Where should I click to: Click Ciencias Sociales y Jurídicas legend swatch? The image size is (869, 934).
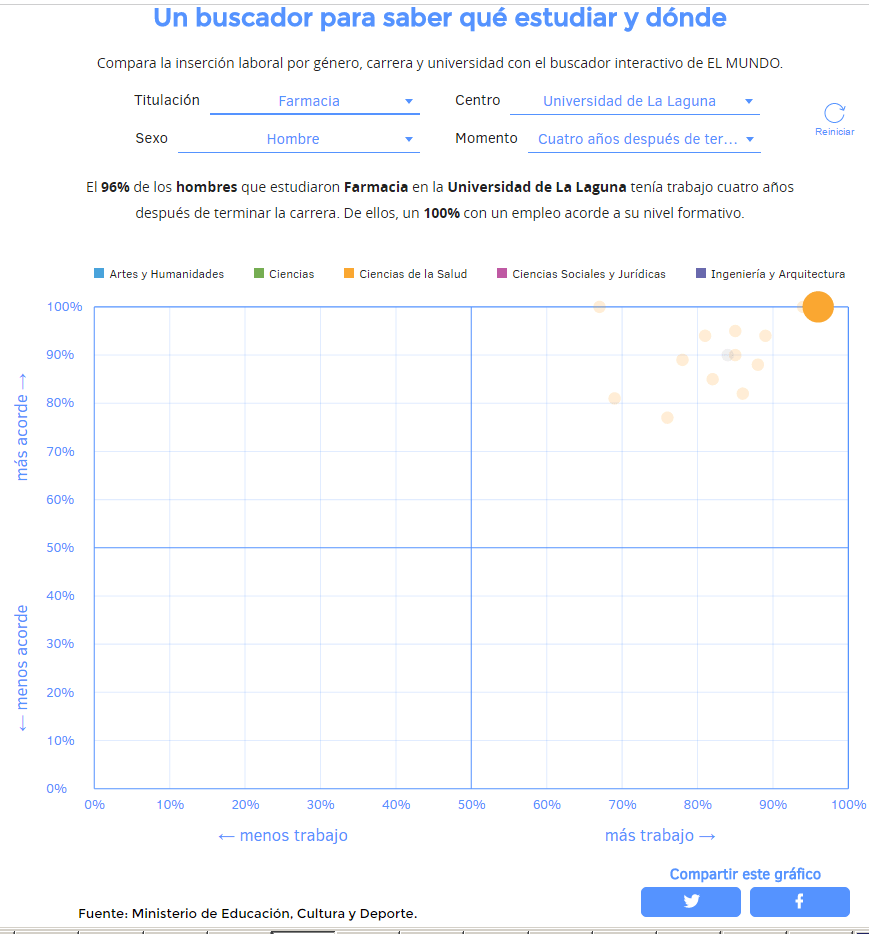tap(503, 274)
